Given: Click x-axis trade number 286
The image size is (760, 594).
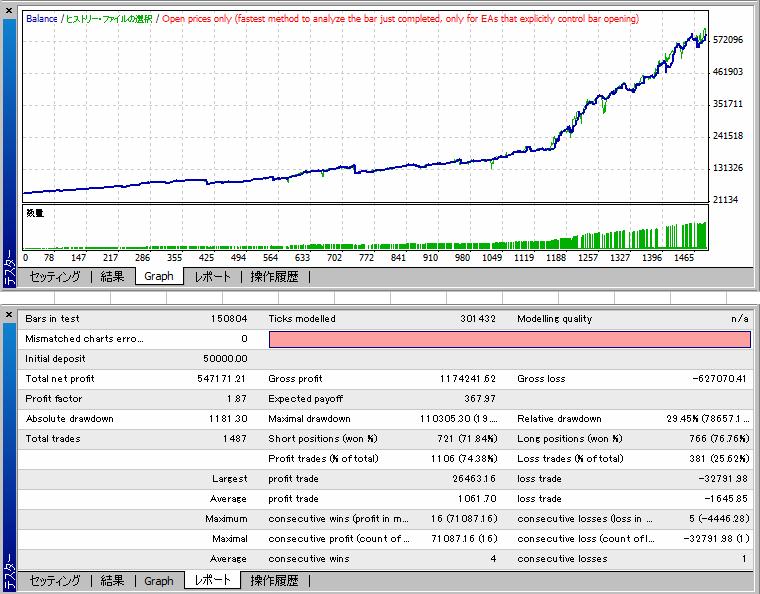Looking at the screenshot, I should pos(142,258).
